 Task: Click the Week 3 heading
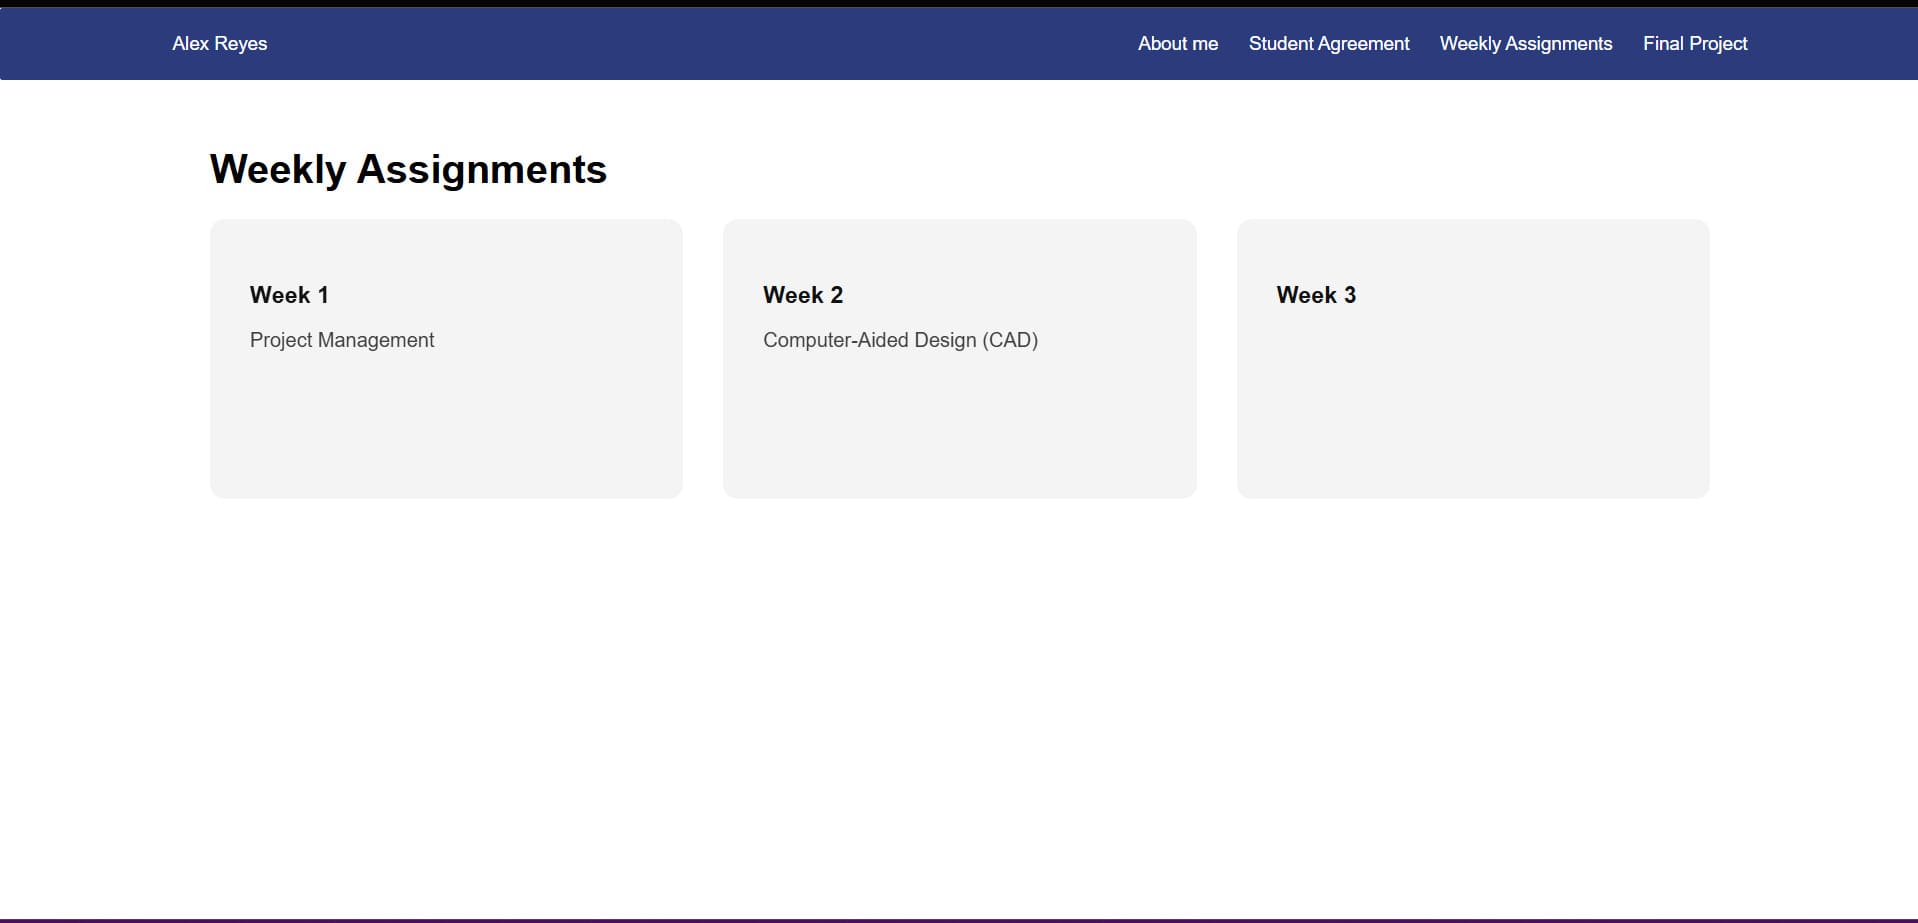tap(1316, 295)
